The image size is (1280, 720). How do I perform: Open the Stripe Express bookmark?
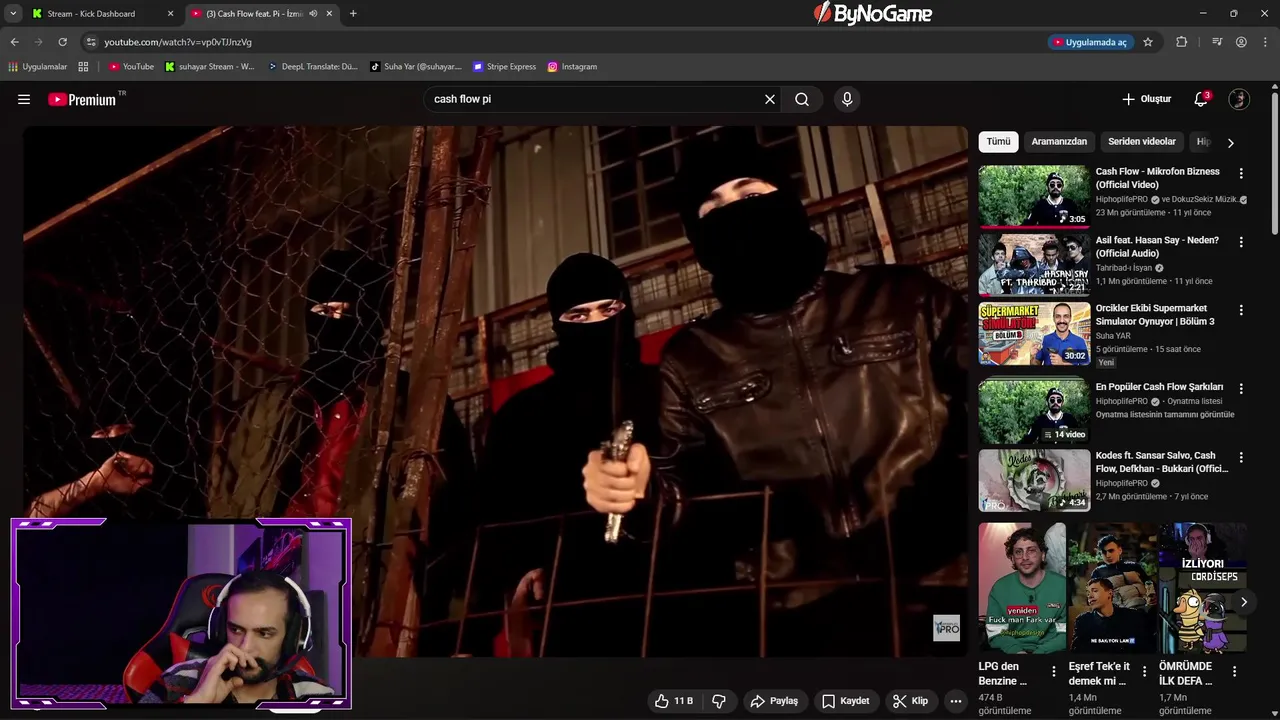tap(505, 67)
